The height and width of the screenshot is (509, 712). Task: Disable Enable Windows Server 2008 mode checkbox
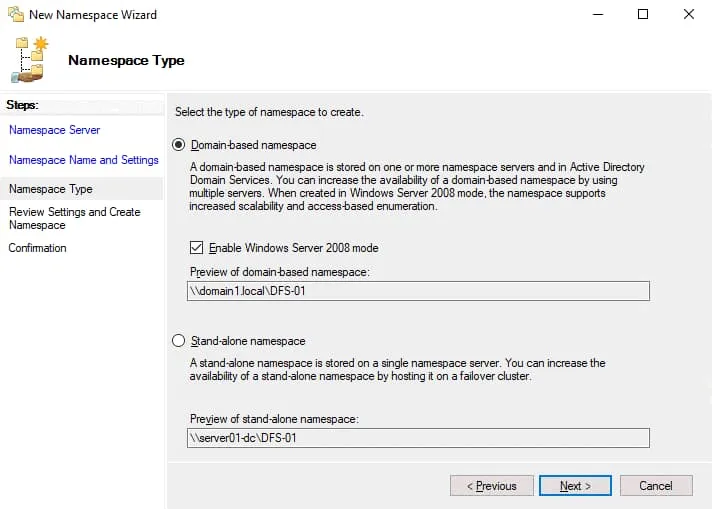[197, 248]
